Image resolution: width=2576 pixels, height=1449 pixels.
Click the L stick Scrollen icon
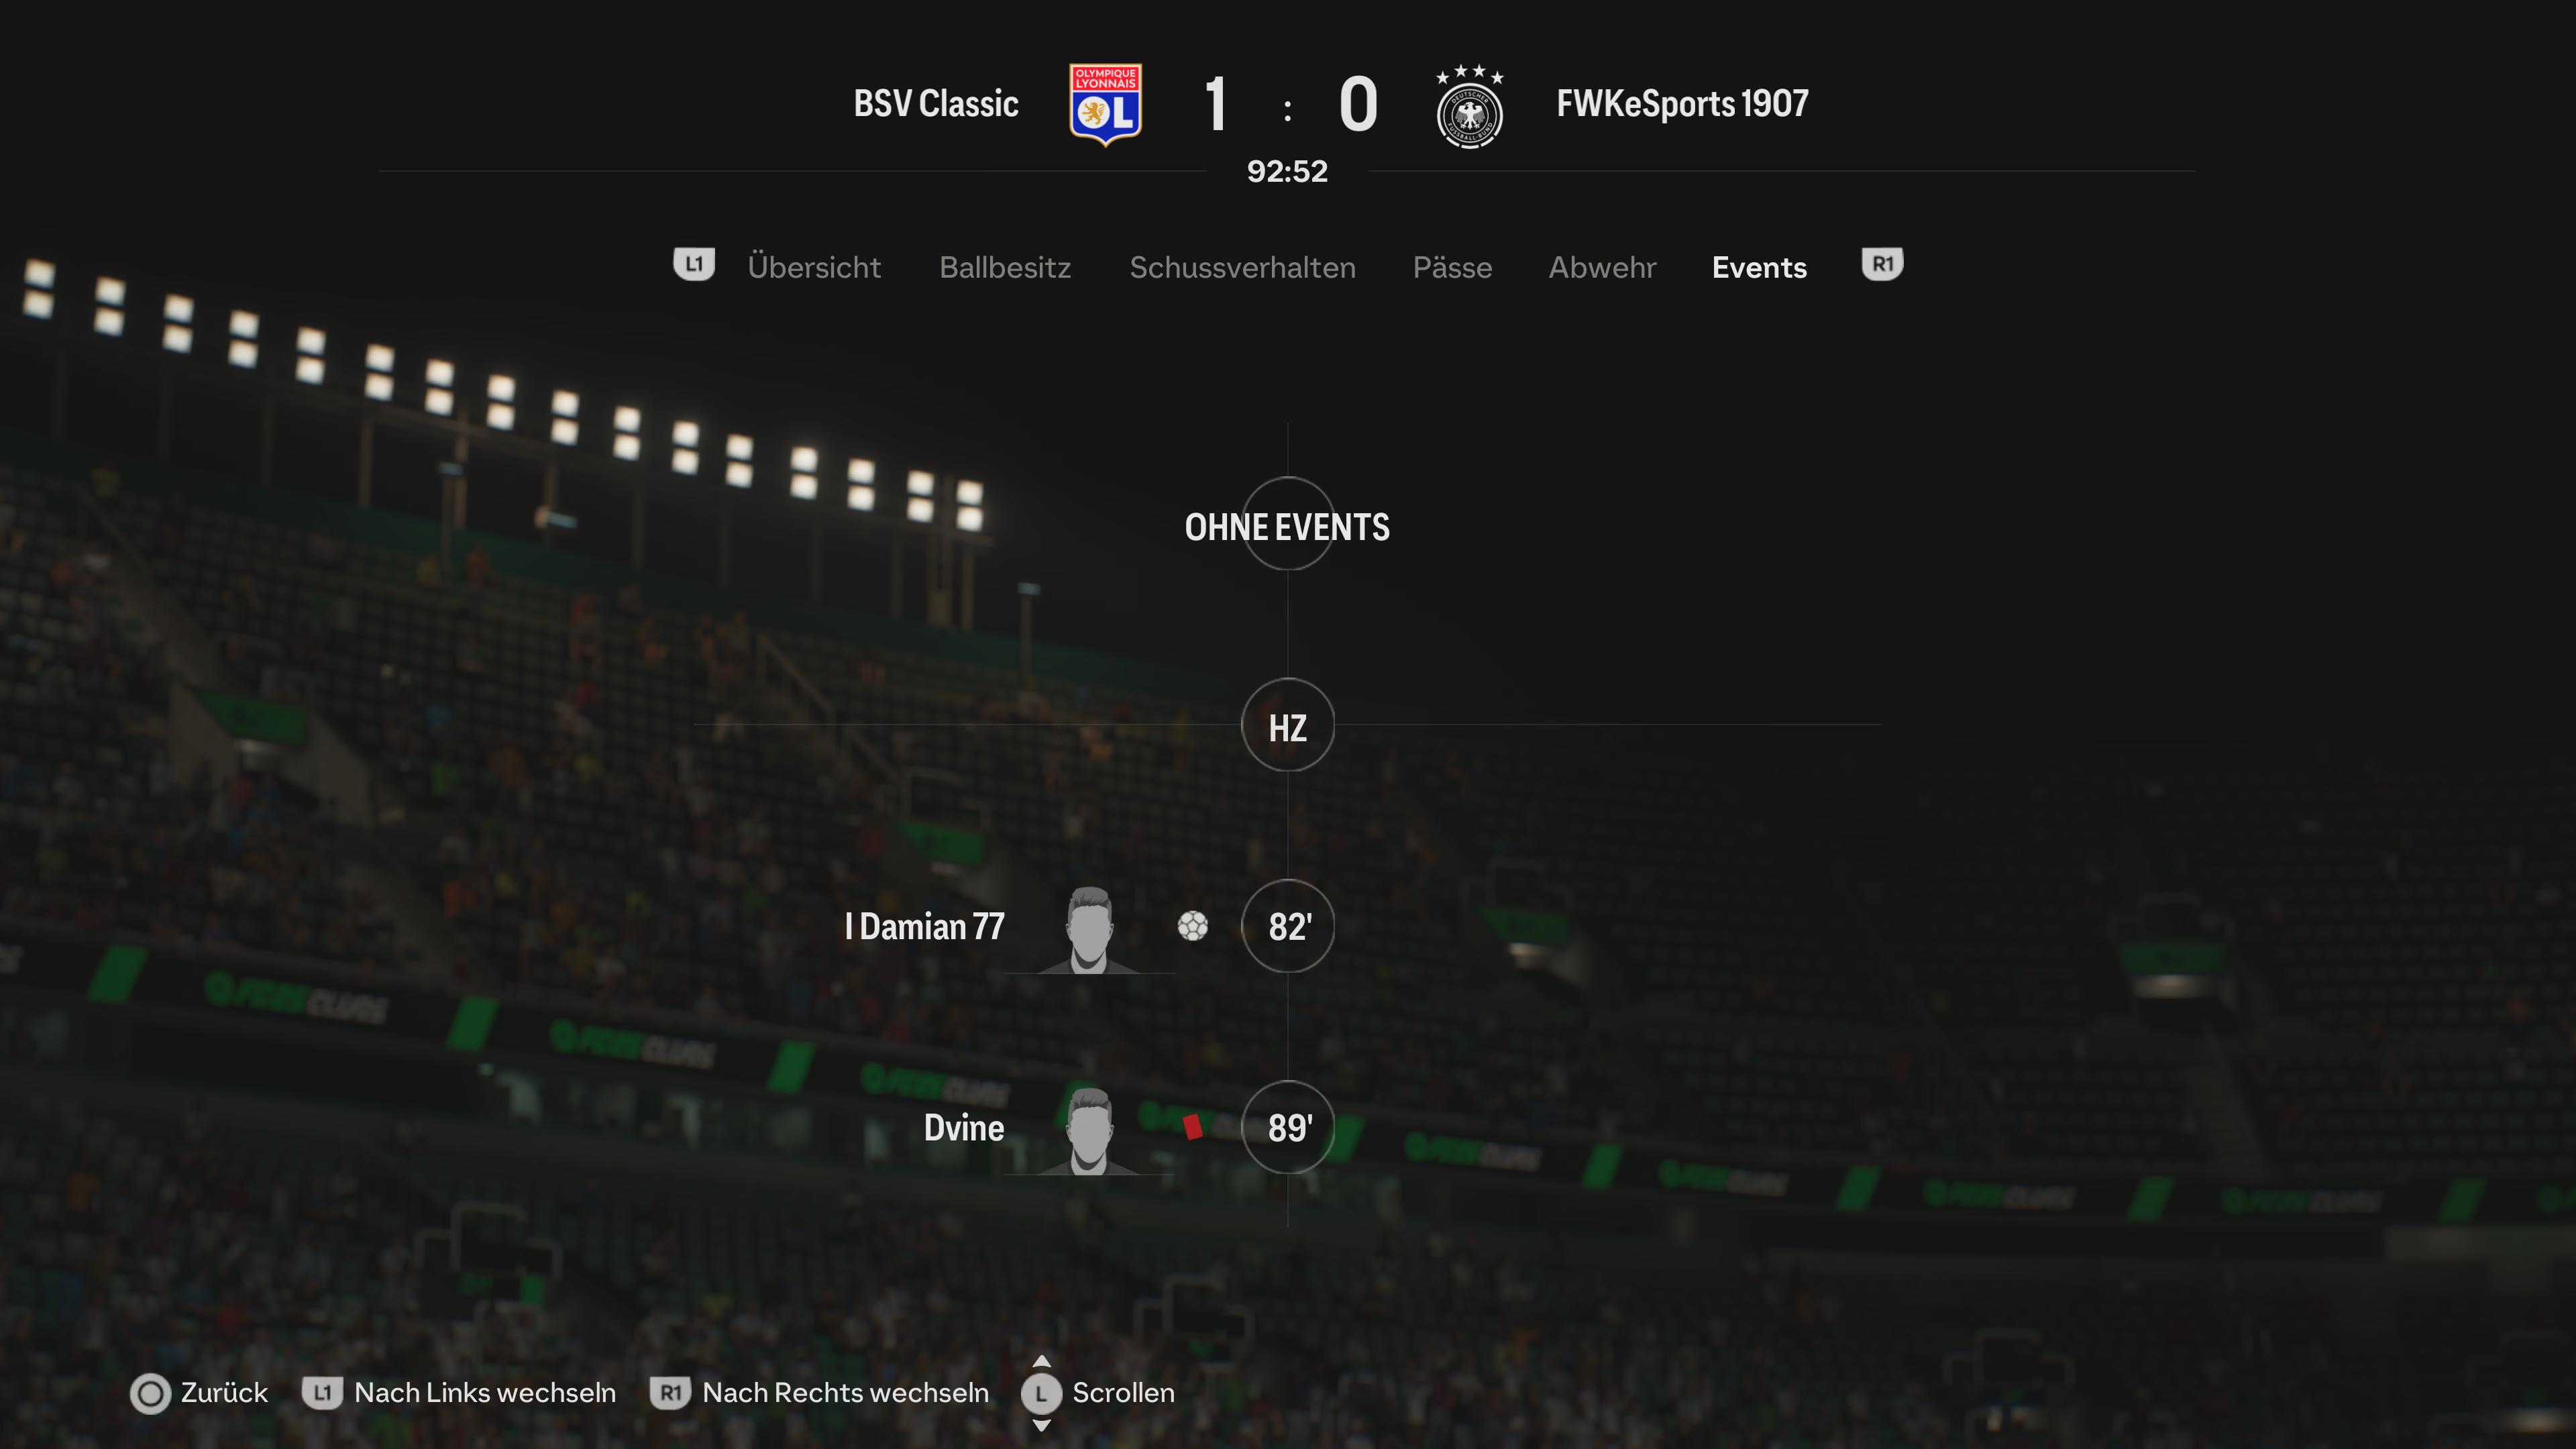tap(1041, 1393)
